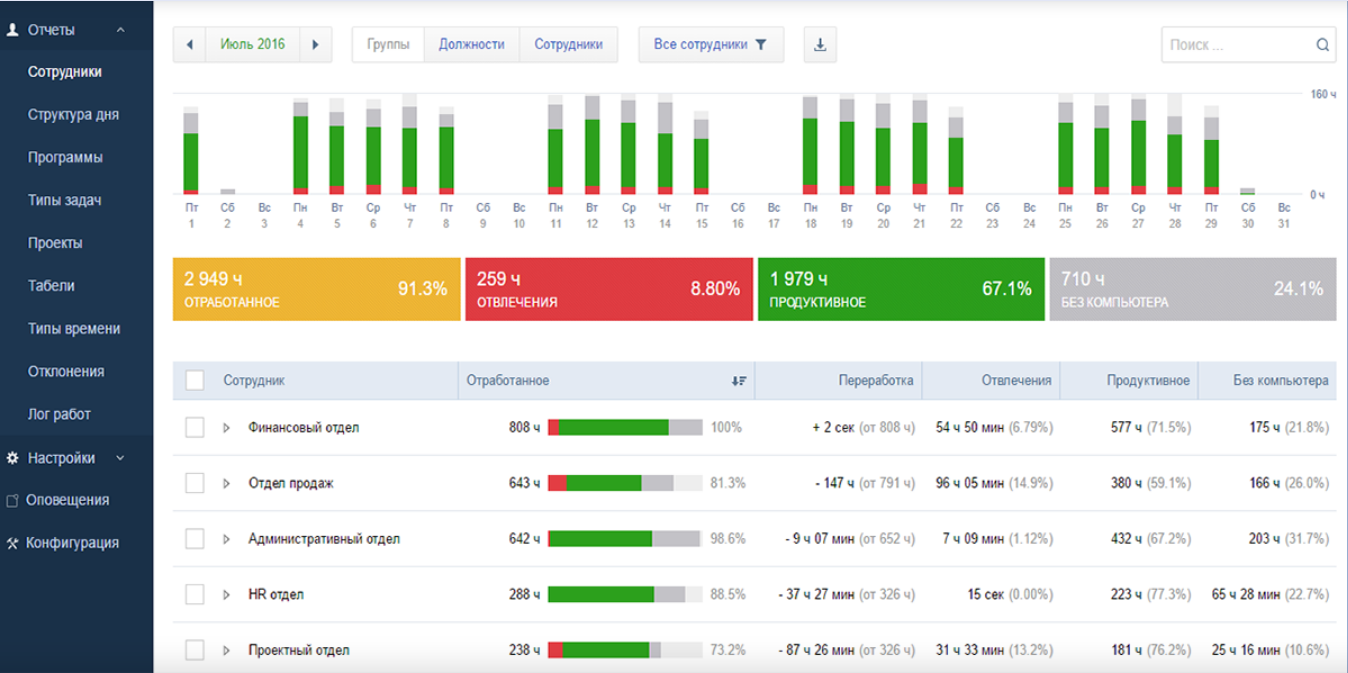Click the Оповещения sidebar icon
The width and height of the screenshot is (1348, 673).
12,501
